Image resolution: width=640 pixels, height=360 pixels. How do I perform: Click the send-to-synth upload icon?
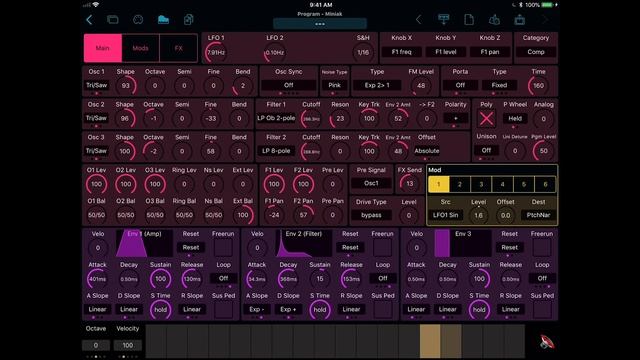point(520,20)
